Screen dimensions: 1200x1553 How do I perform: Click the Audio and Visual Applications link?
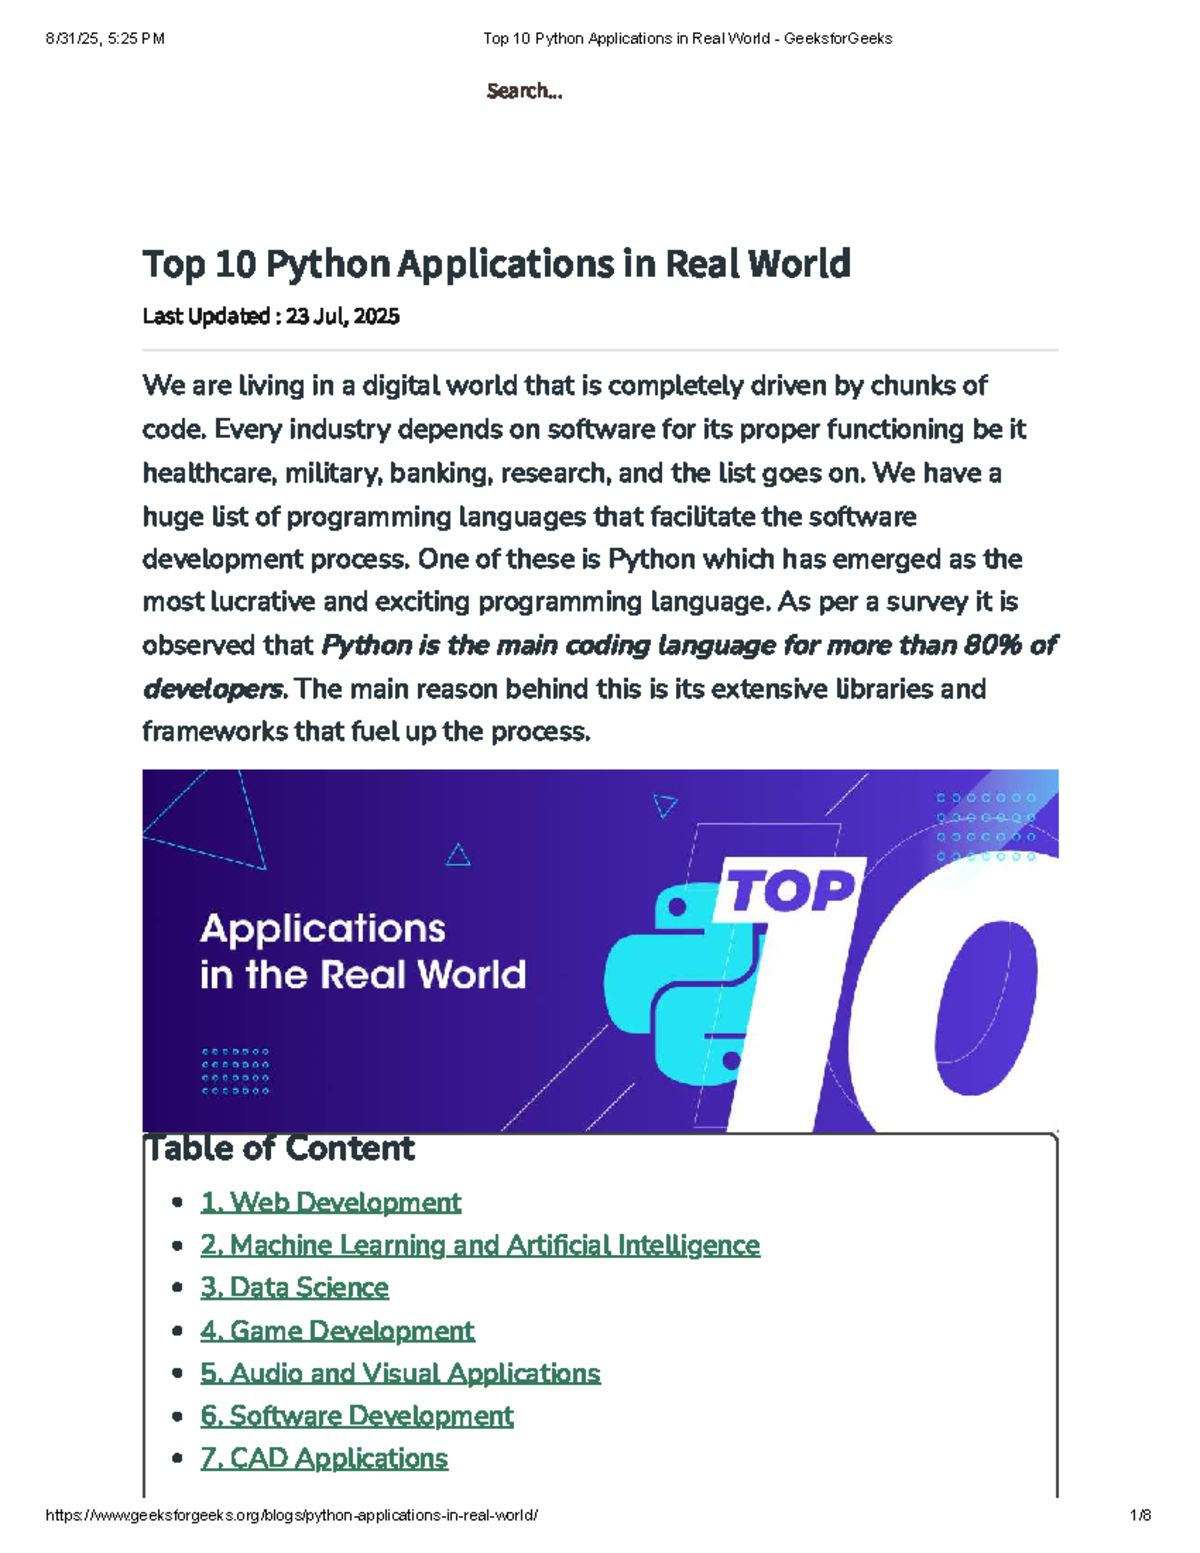coord(400,1374)
